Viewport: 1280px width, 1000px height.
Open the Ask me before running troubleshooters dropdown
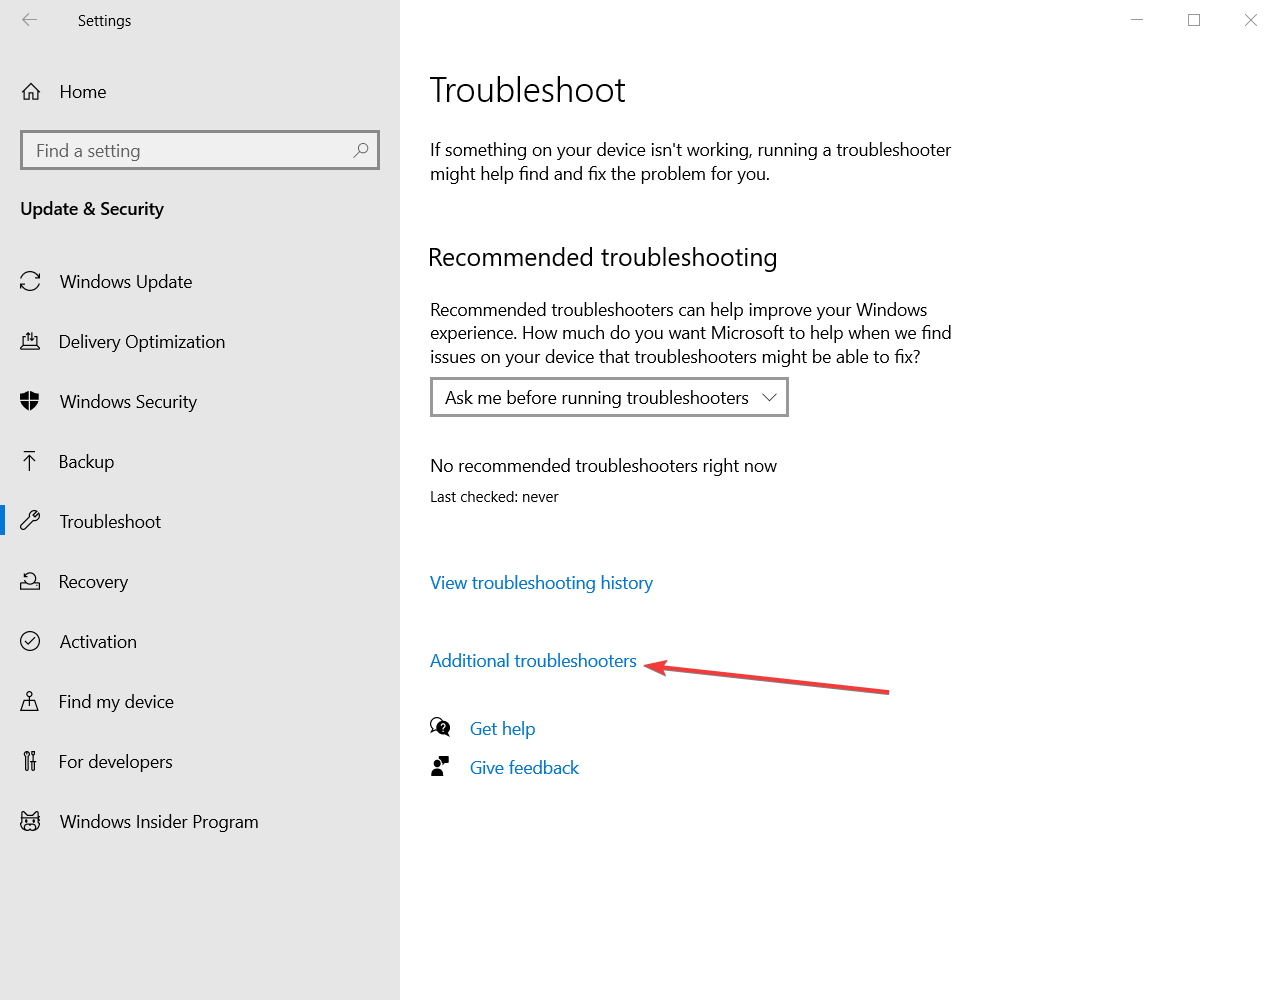click(x=609, y=397)
